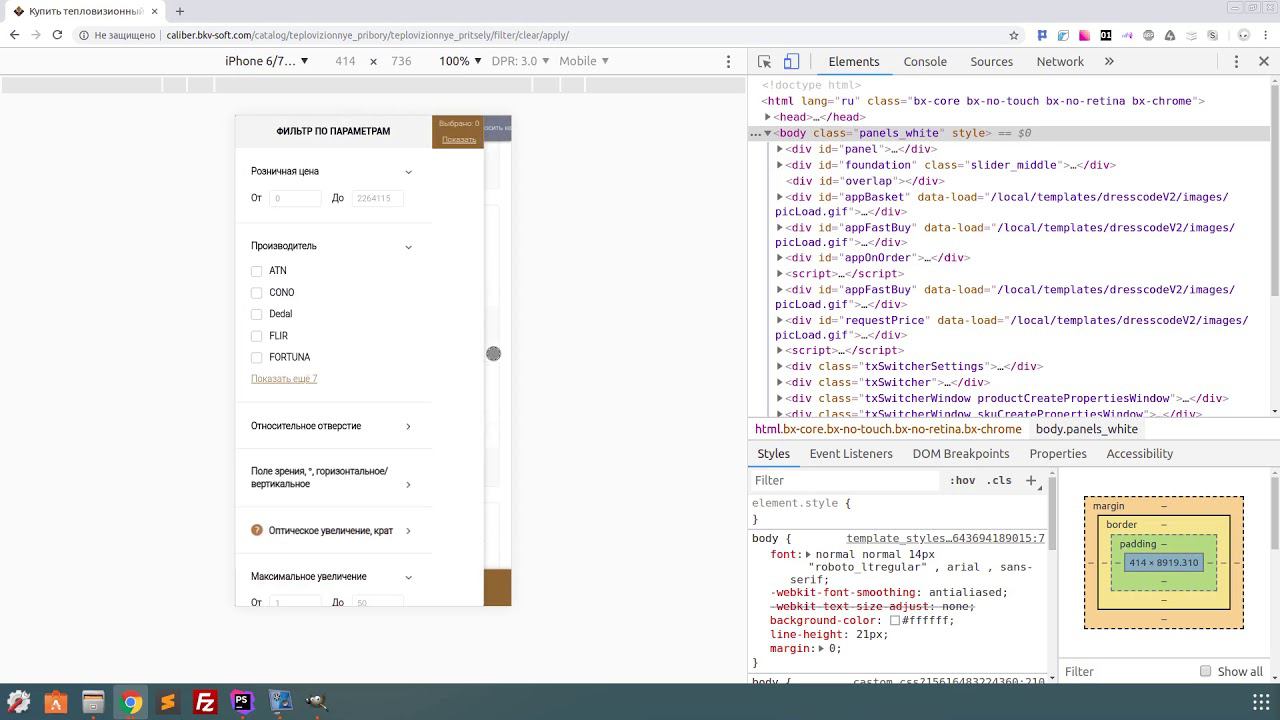Check the Dedal manufacturer checkbox
Screen dimensions: 1280x720
(256, 314)
